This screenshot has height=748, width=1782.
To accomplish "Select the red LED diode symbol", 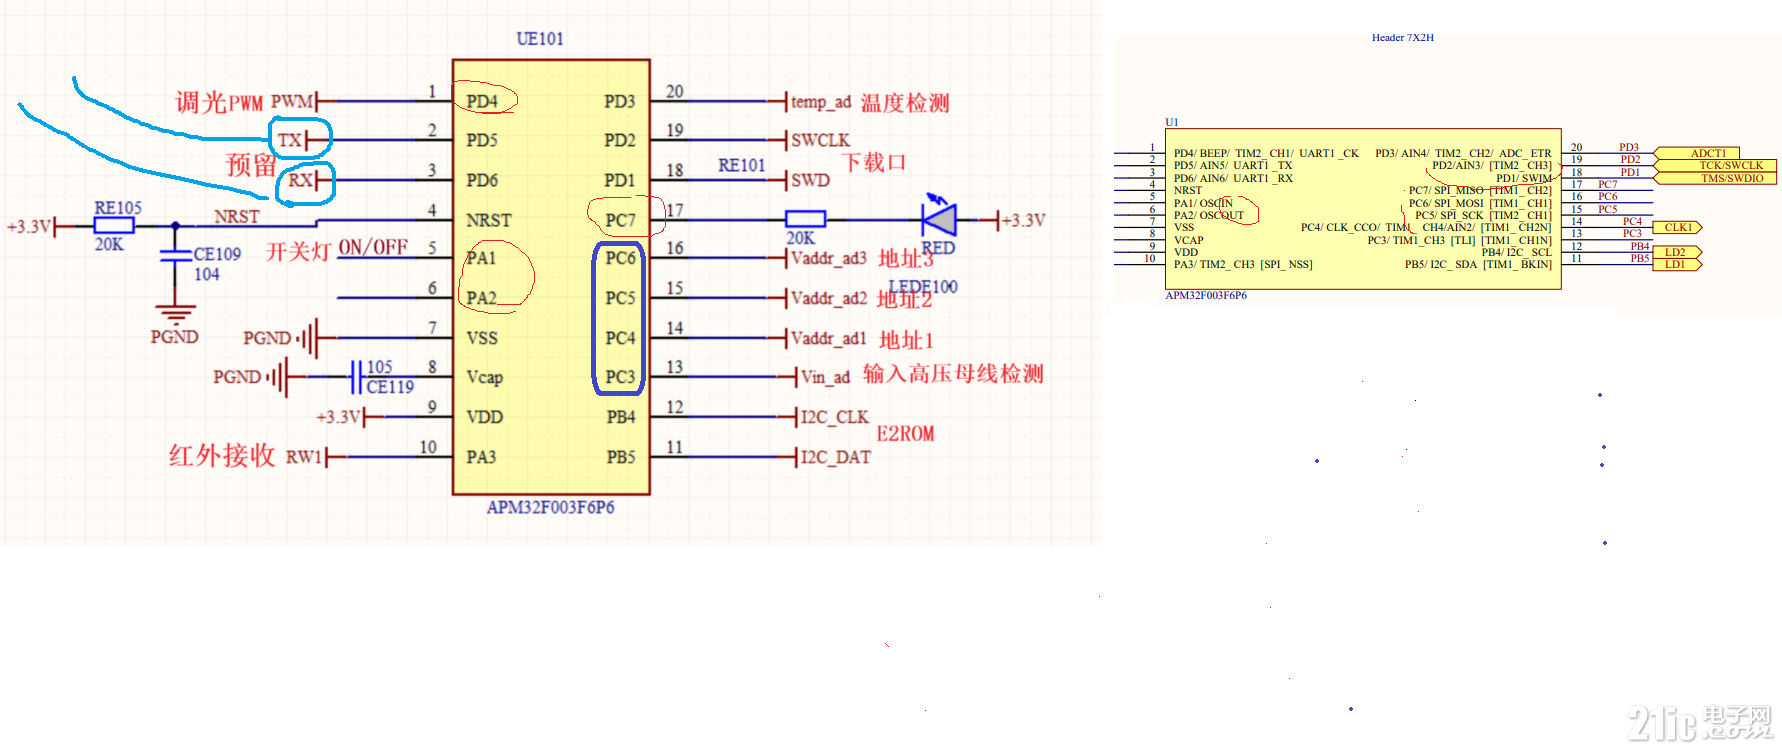I will (x=939, y=219).
